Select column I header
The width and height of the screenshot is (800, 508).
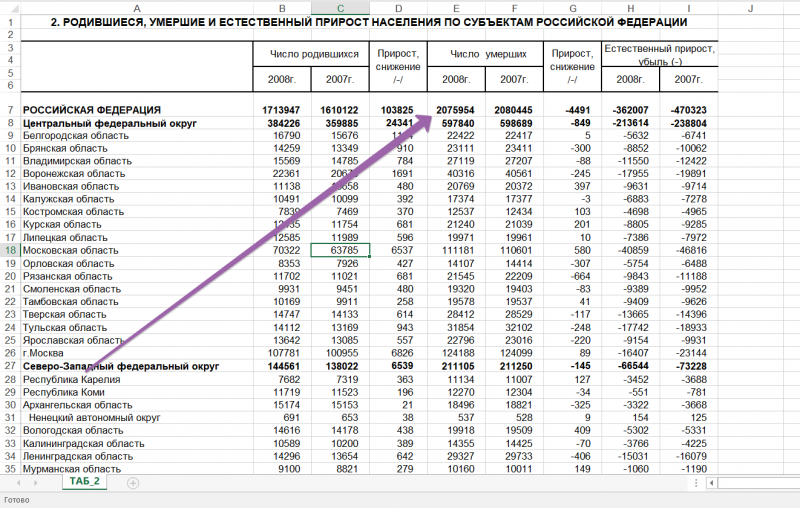tap(689, 8)
